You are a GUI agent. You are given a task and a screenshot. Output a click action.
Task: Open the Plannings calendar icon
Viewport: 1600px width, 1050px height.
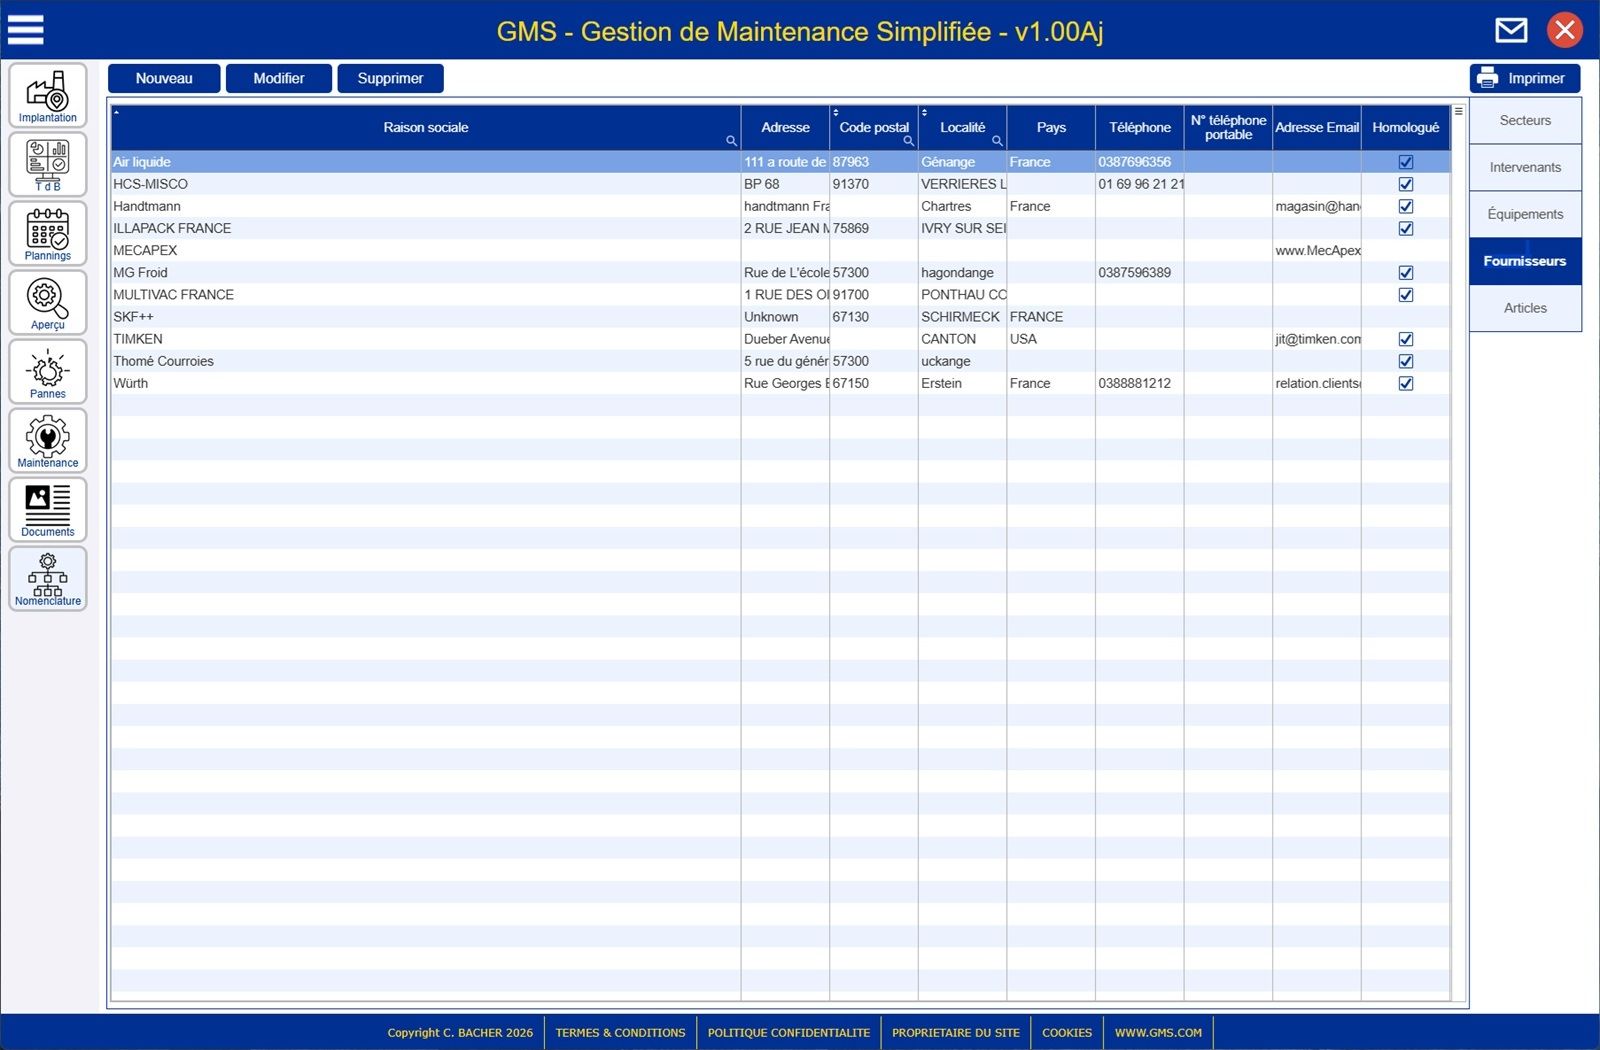tap(47, 234)
